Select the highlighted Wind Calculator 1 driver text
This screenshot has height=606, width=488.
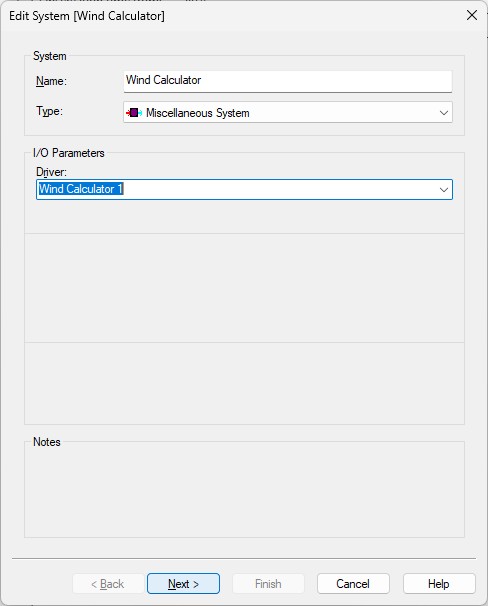[x=81, y=189]
